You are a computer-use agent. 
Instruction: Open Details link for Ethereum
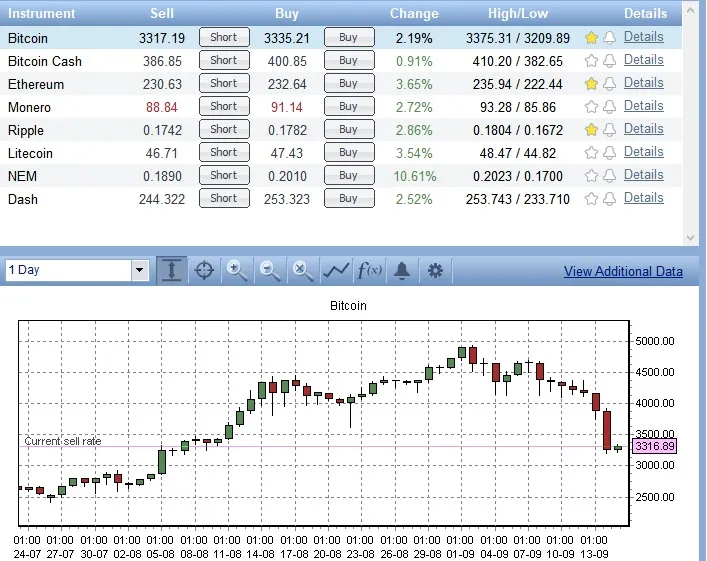click(643, 83)
